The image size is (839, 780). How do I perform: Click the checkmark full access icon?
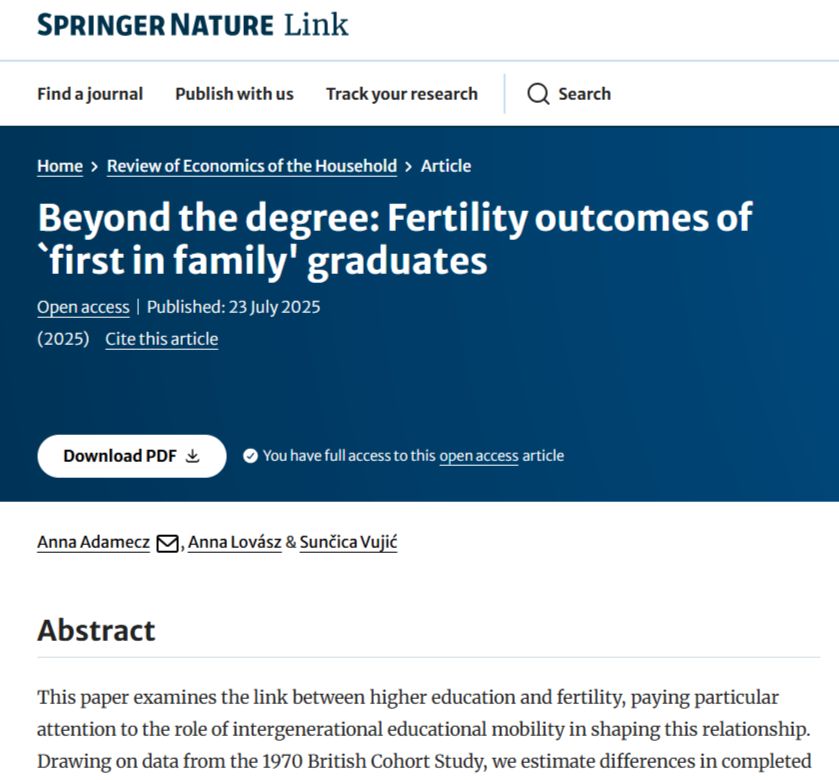point(250,456)
